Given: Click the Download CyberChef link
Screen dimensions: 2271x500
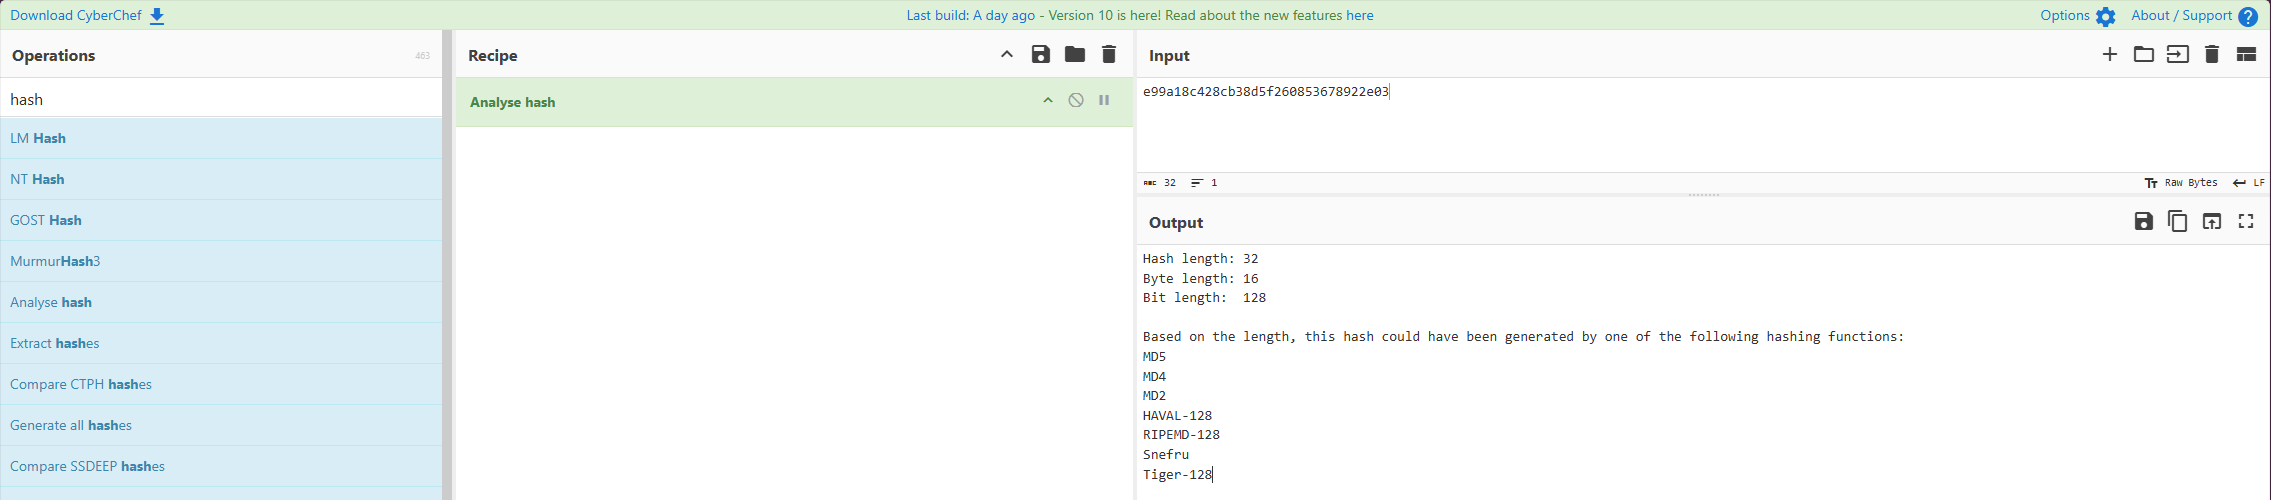Looking at the screenshot, I should (x=87, y=16).
